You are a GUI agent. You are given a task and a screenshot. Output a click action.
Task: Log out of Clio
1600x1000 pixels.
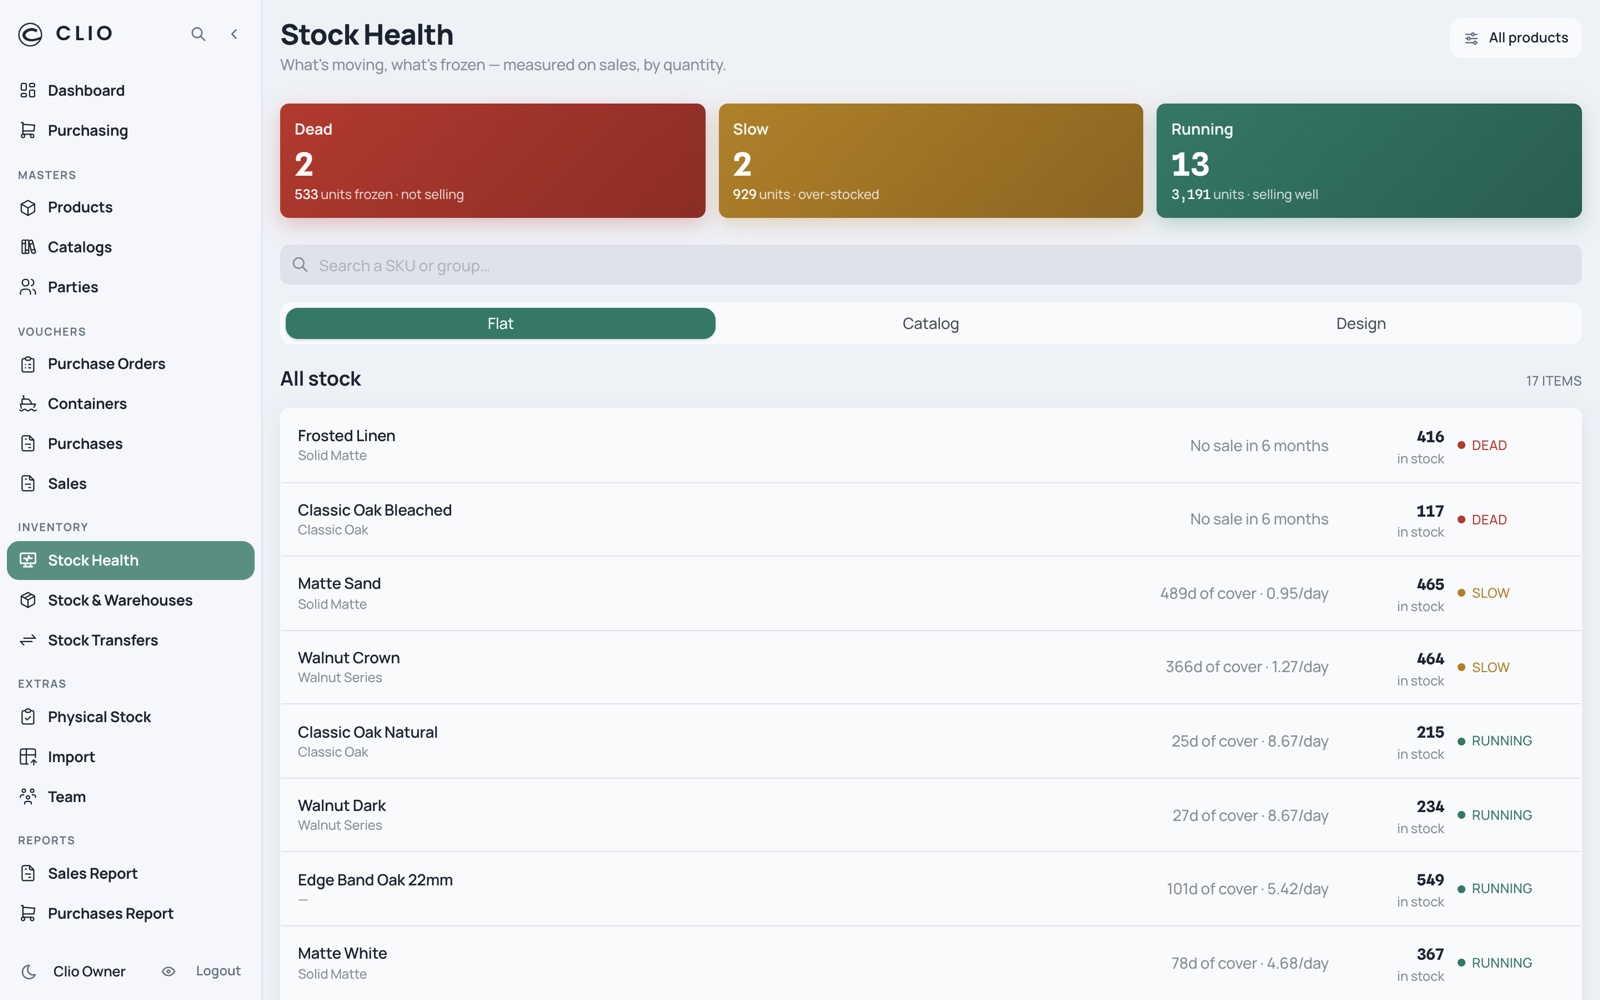tap(218, 971)
